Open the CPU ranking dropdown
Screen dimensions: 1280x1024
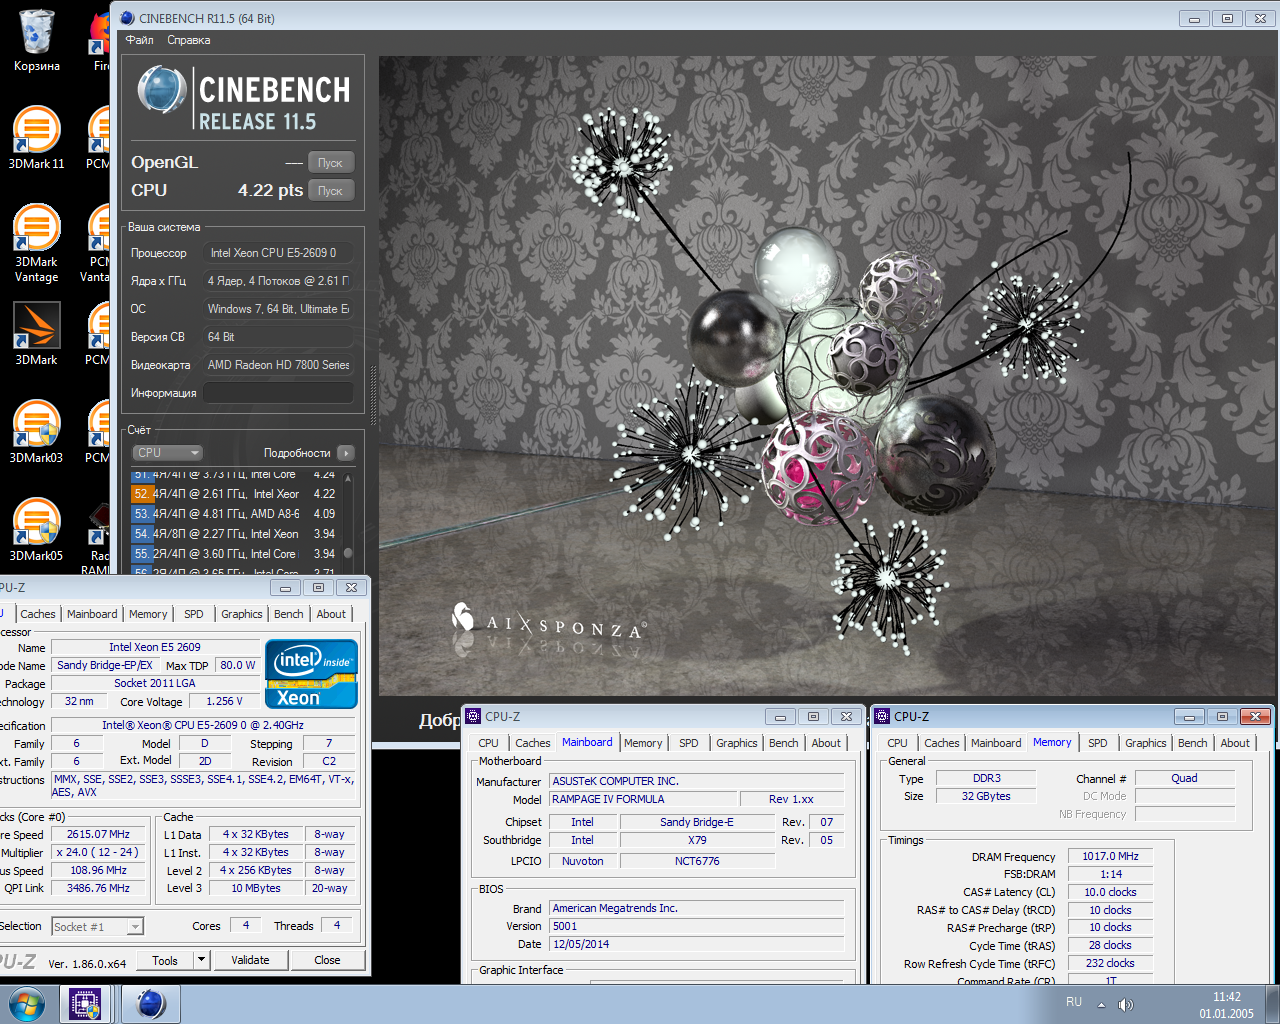[x=168, y=453]
